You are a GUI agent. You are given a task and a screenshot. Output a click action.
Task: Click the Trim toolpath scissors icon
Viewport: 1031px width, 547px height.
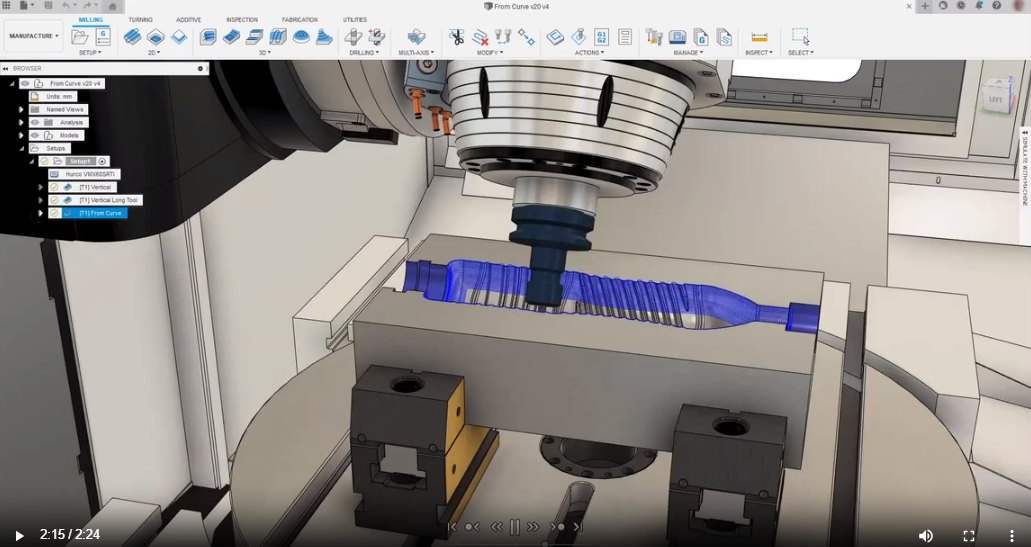[x=456, y=37]
